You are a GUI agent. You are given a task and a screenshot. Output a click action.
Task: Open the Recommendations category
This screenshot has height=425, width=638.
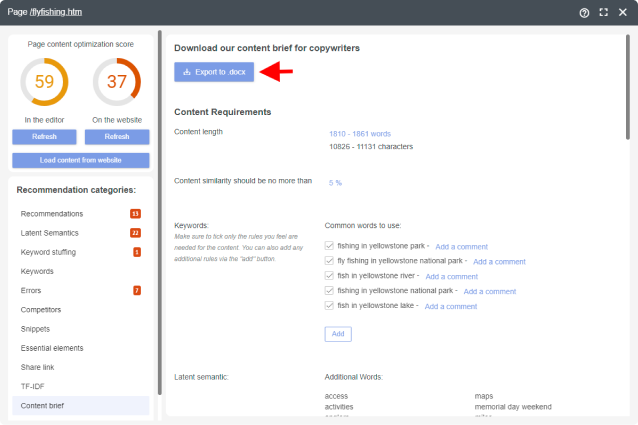coord(52,214)
